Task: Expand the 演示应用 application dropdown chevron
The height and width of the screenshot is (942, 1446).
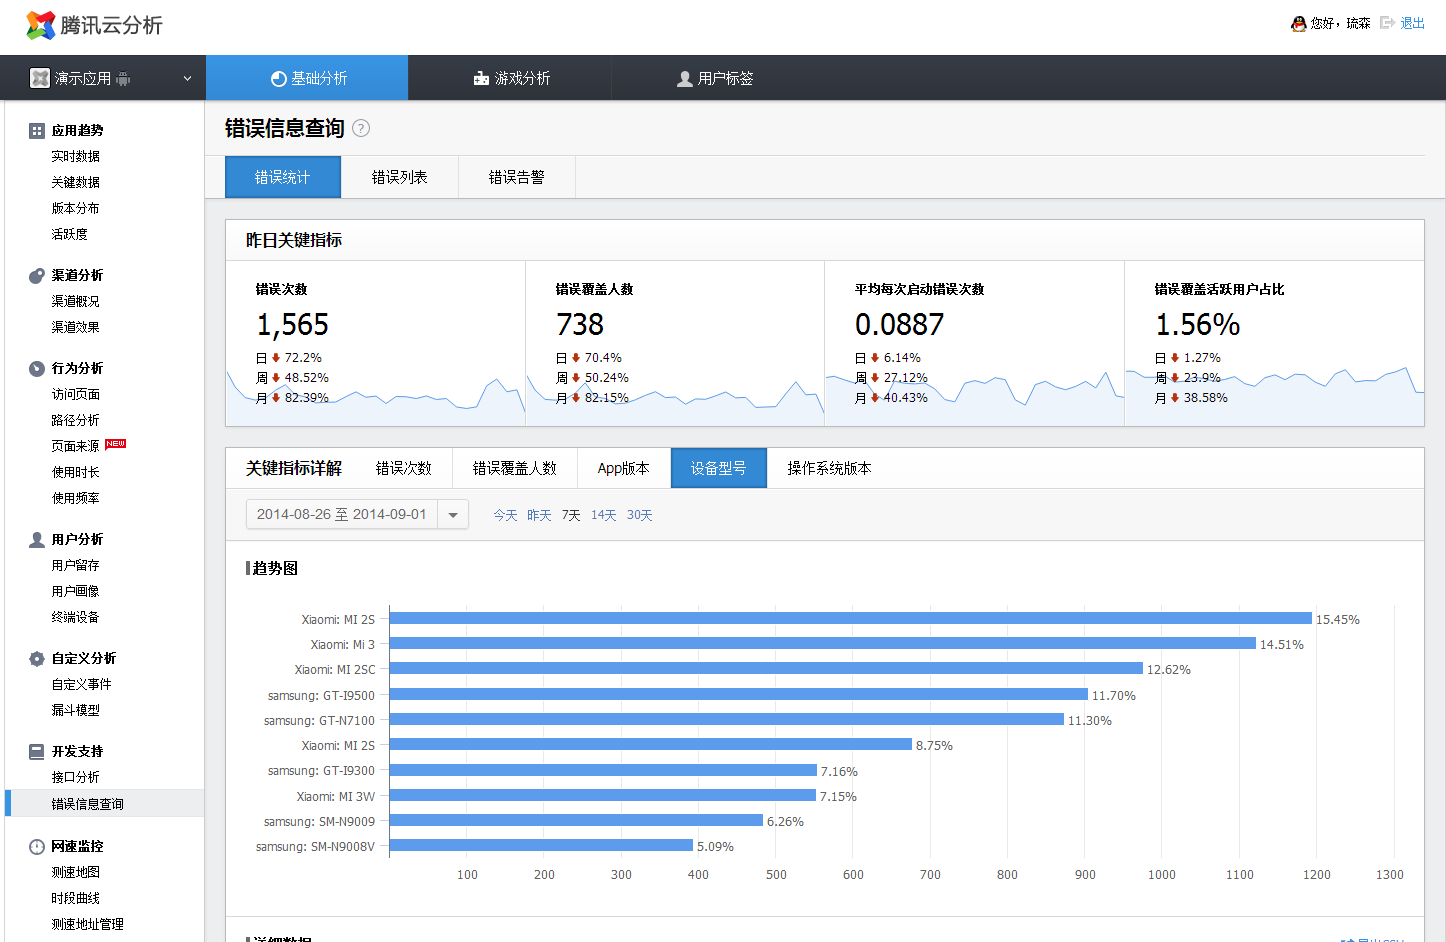Action: click(x=187, y=78)
